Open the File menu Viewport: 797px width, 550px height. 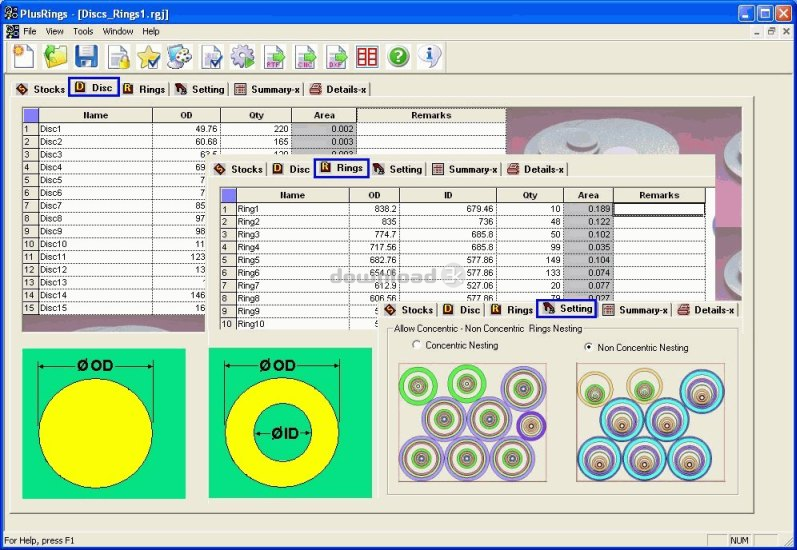pos(30,32)
